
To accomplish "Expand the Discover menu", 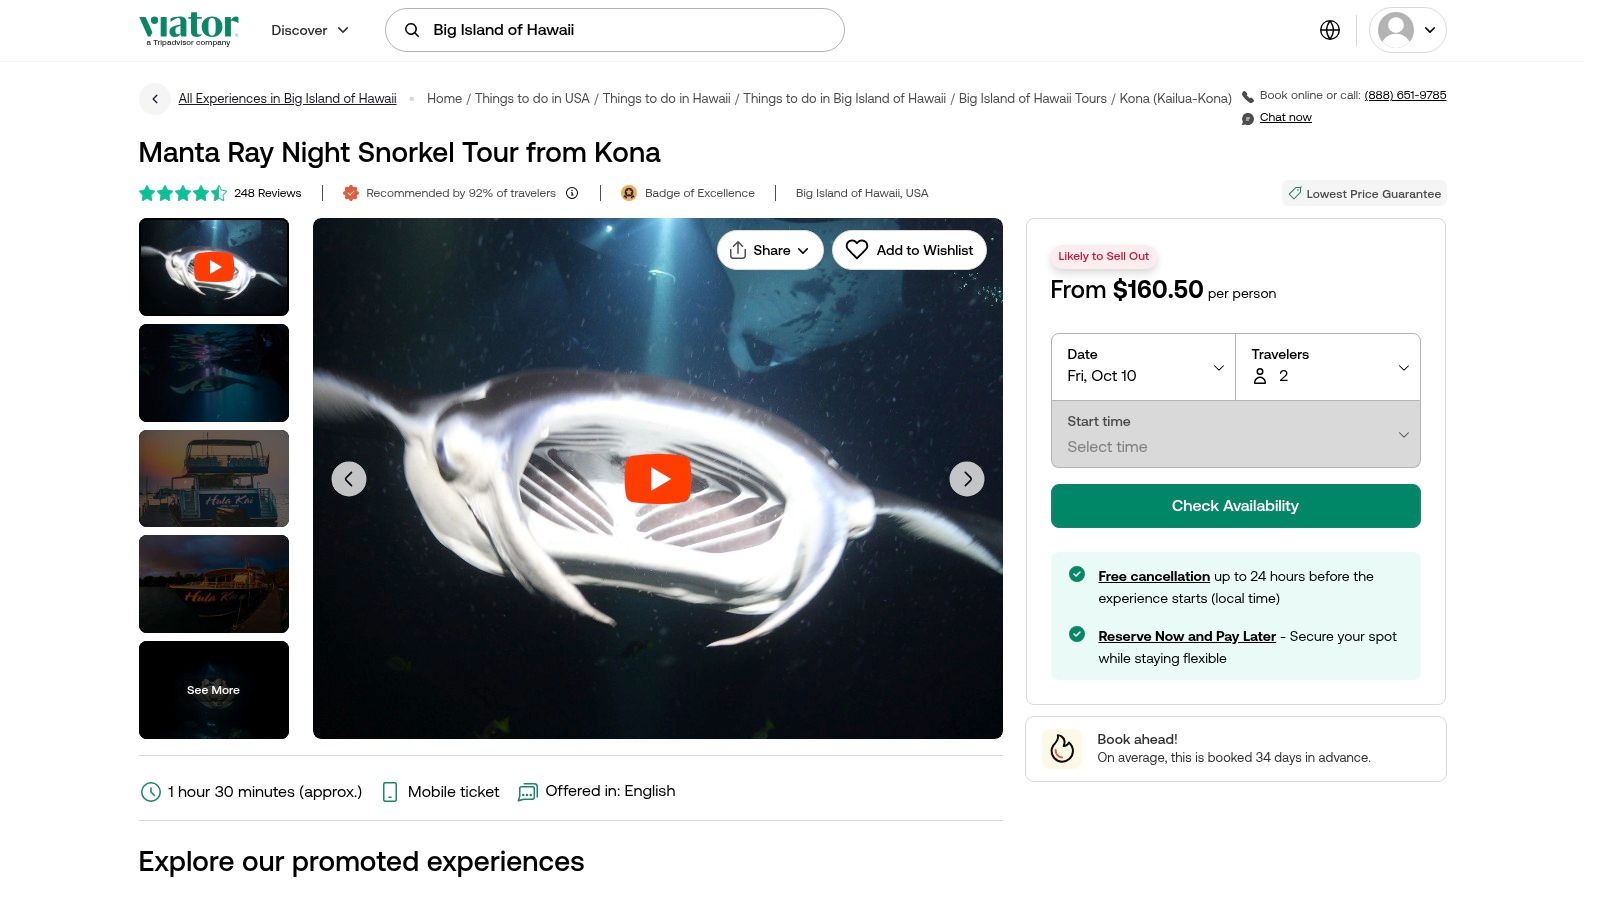I will pos(310,30).
